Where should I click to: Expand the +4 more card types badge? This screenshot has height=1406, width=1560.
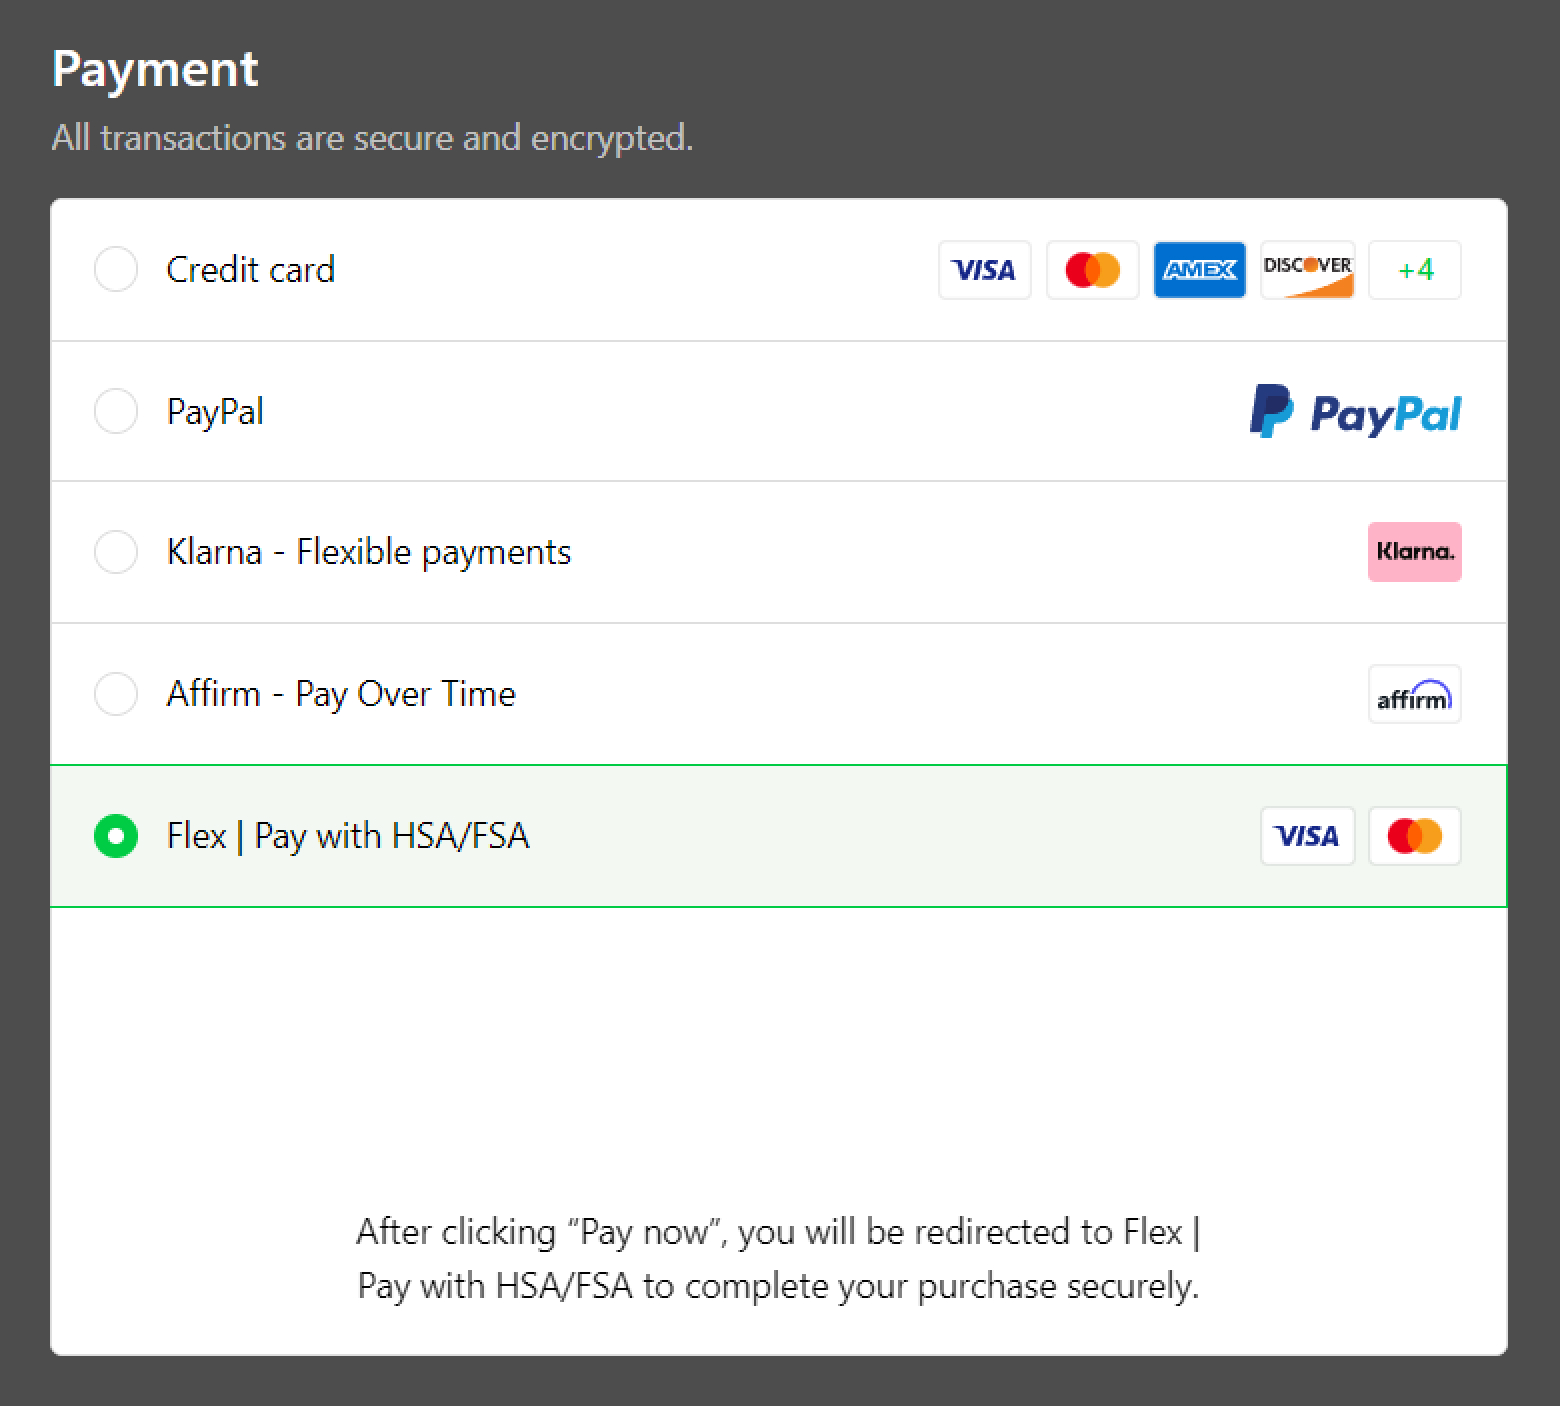tap(1414, 270)
